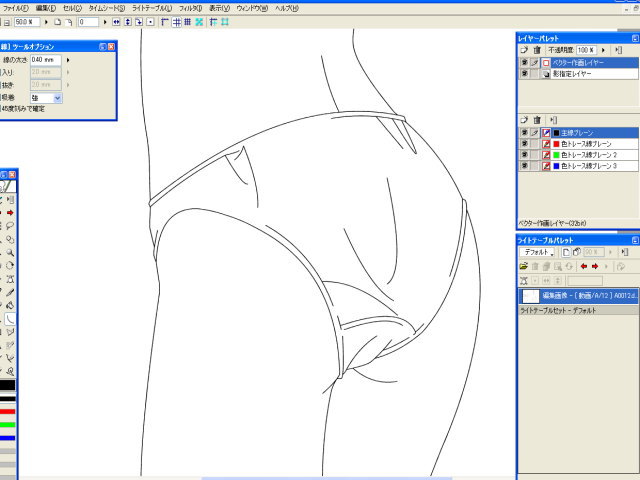Toggle visibility of 色トレース線プレーン 2

(524, 155)
